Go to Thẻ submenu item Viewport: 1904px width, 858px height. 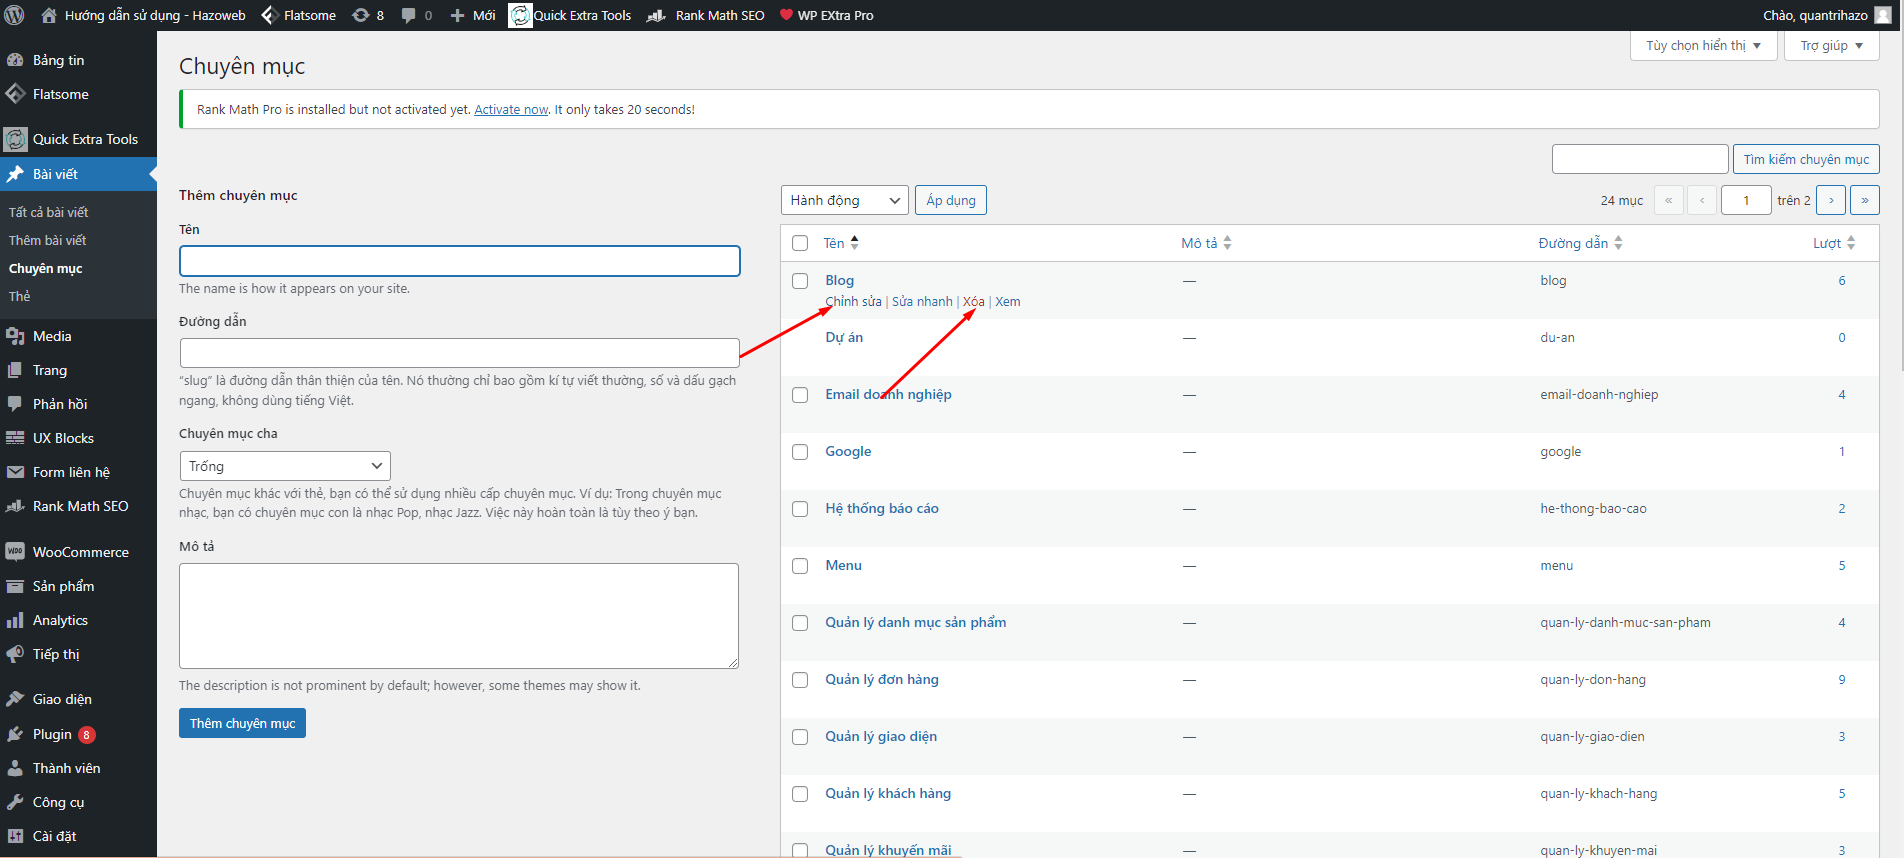(20, 296)
